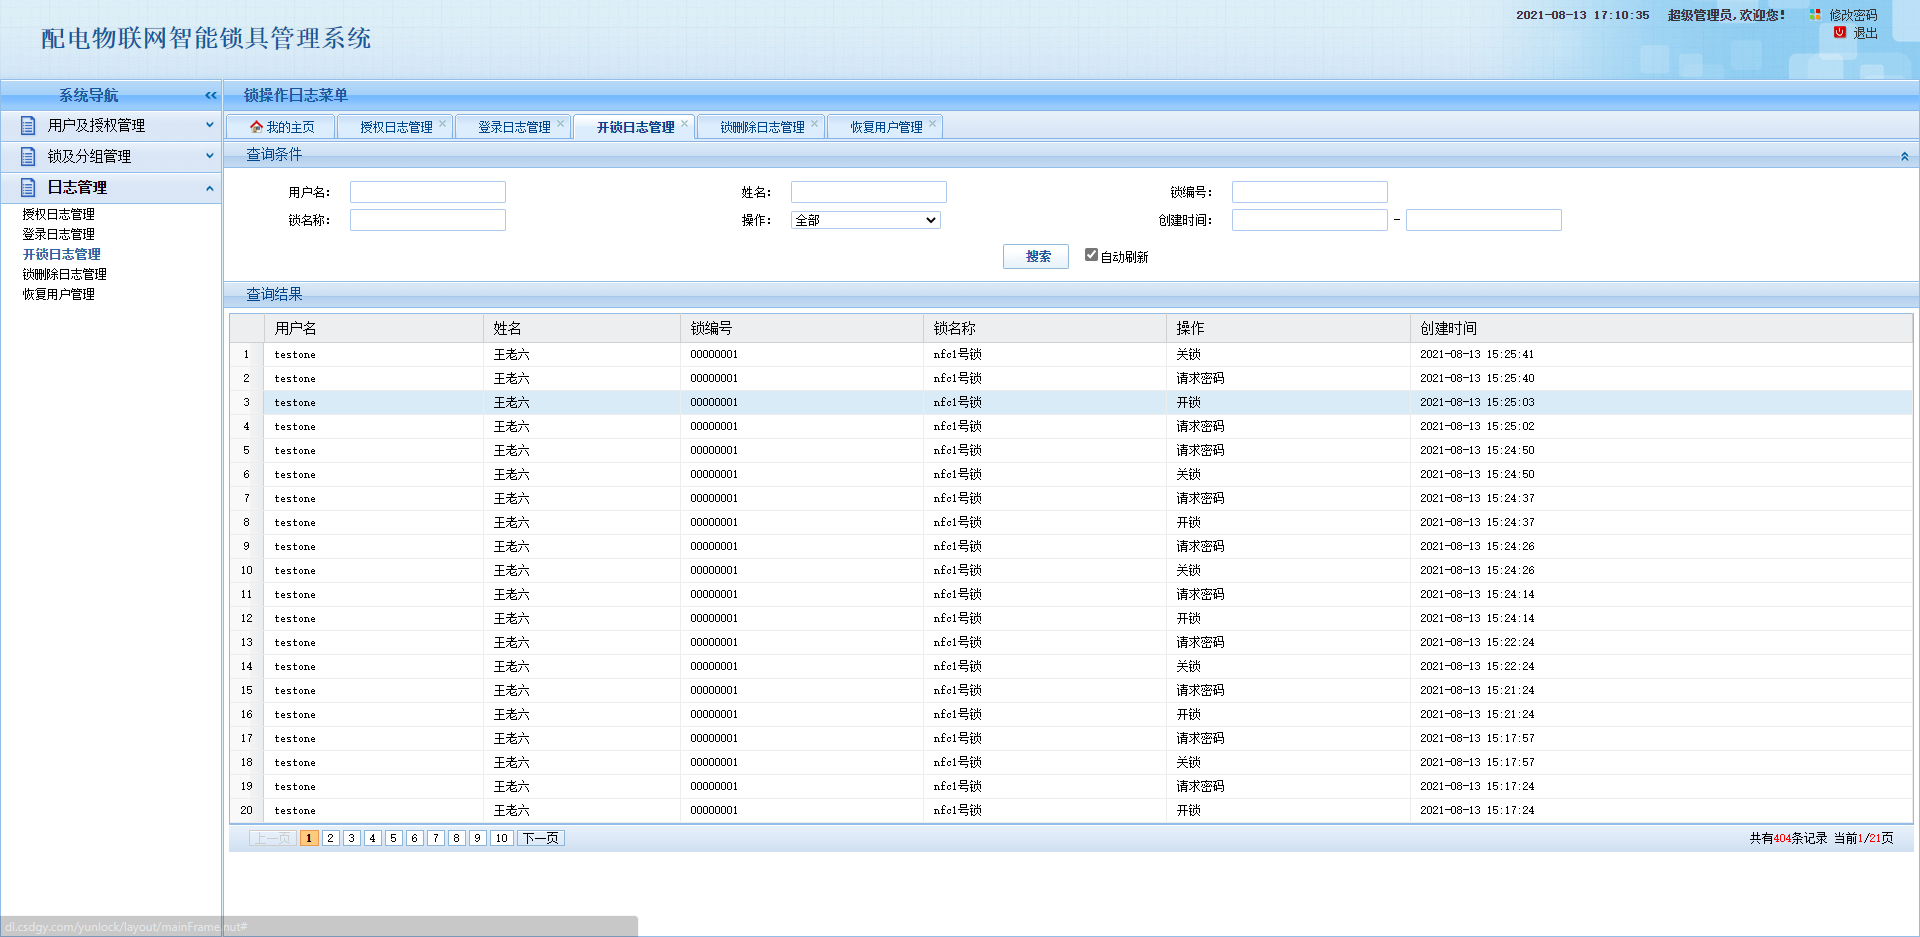The image size is (1920, 937).
Task: Switch to the 锁删除日志管理 tab
Action: [762, 127]
